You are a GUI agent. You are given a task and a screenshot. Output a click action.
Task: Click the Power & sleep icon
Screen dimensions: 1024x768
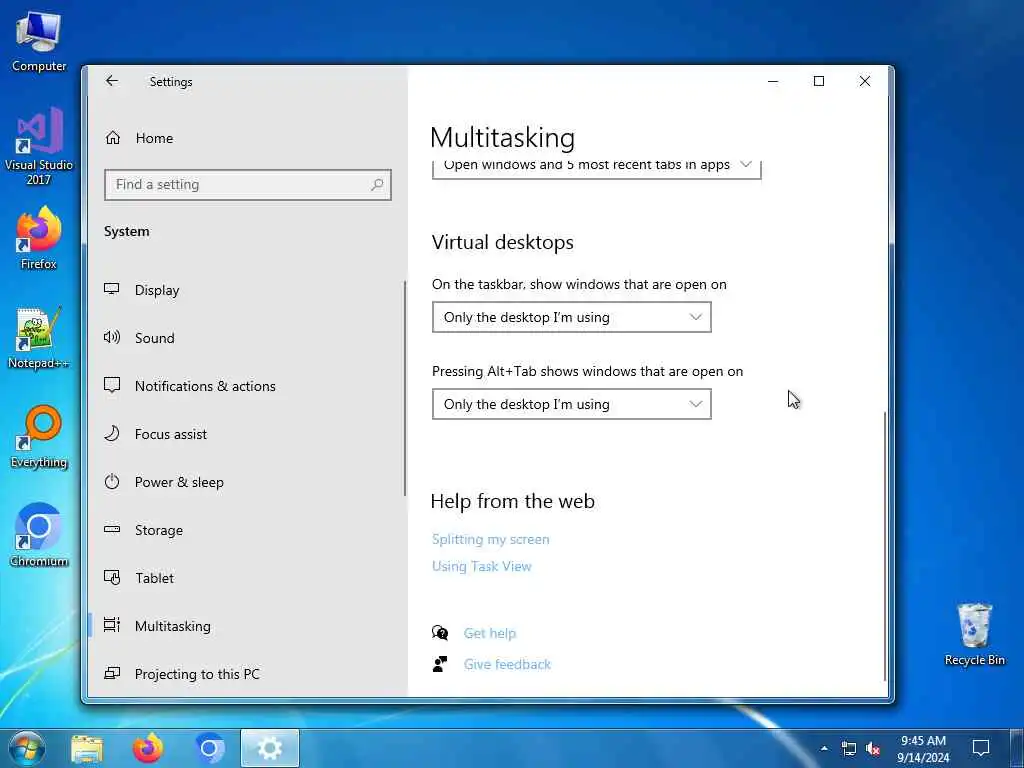coord(112,482)
